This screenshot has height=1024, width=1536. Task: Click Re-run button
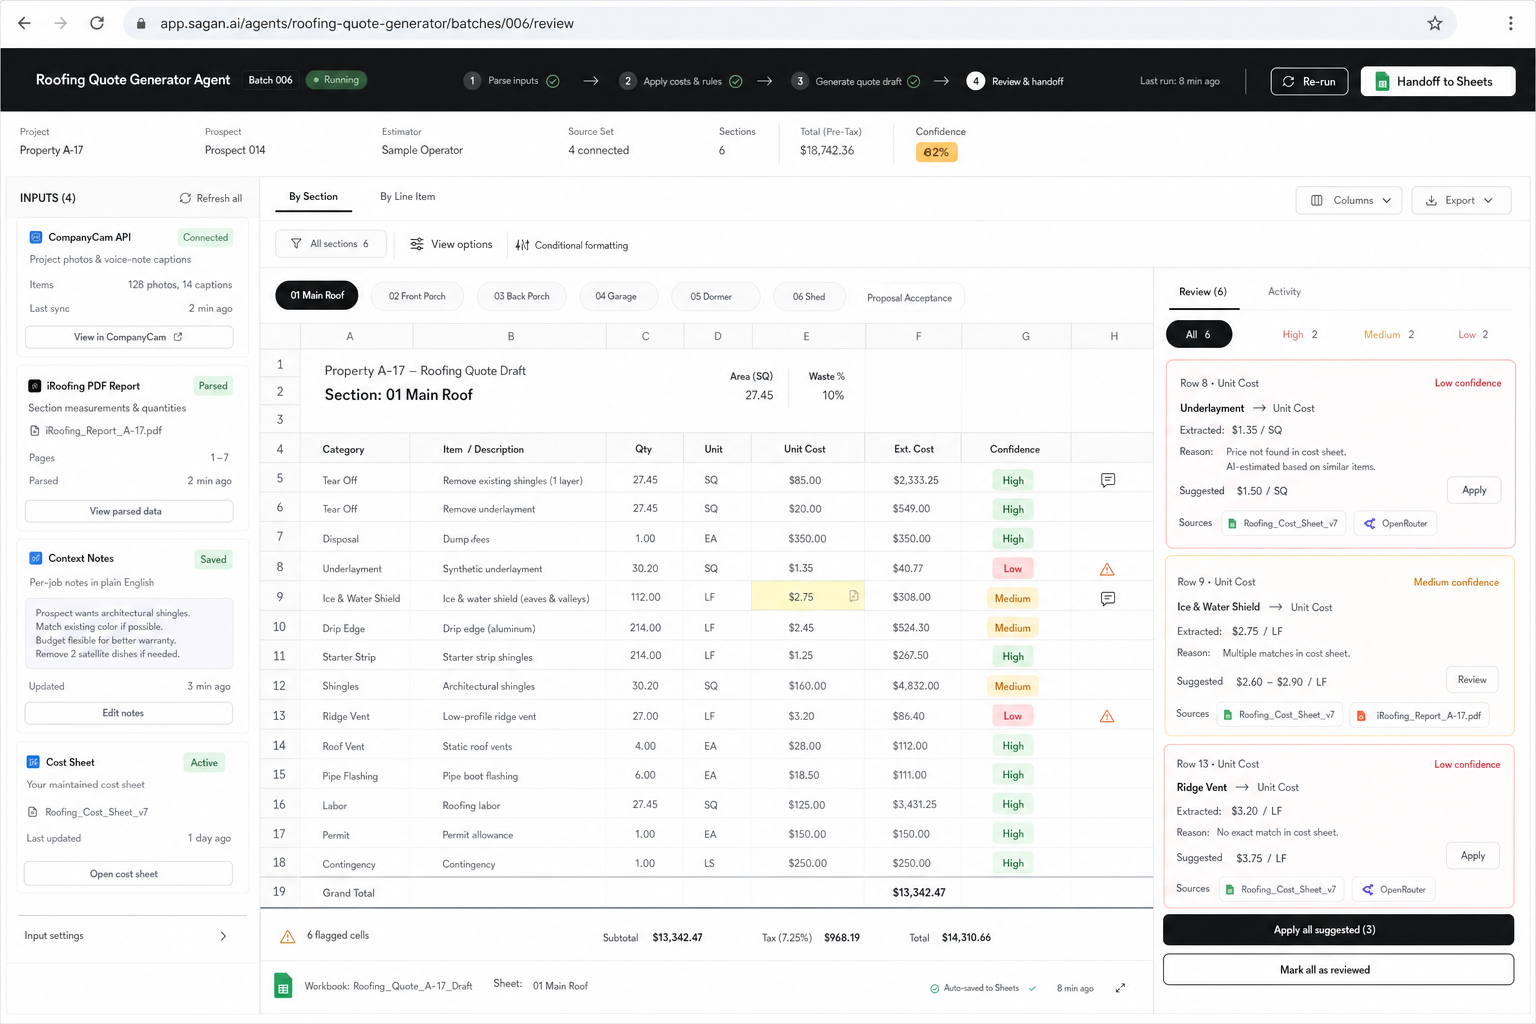(1309, 81)
